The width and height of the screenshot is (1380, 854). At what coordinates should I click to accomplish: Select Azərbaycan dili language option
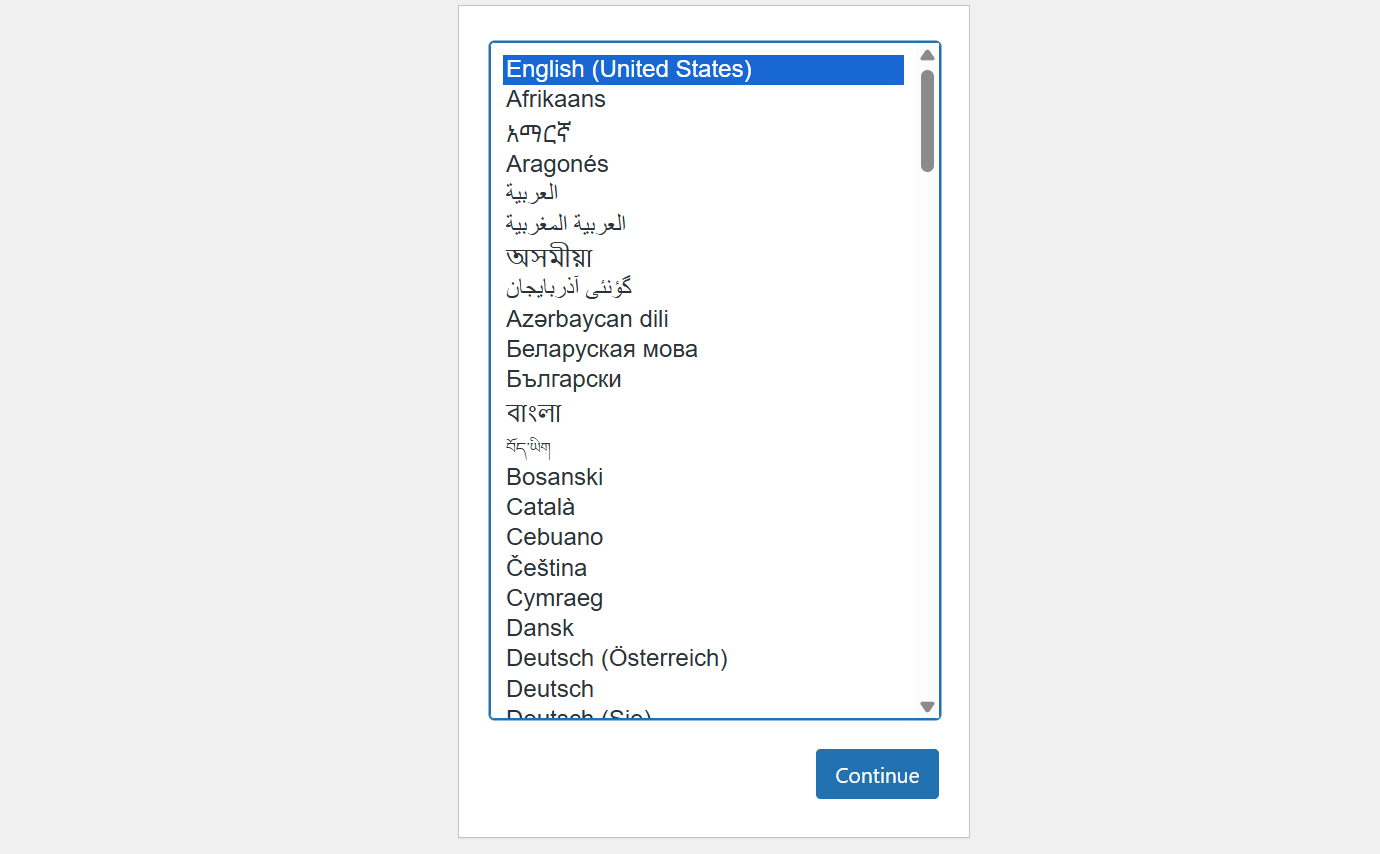587,319
